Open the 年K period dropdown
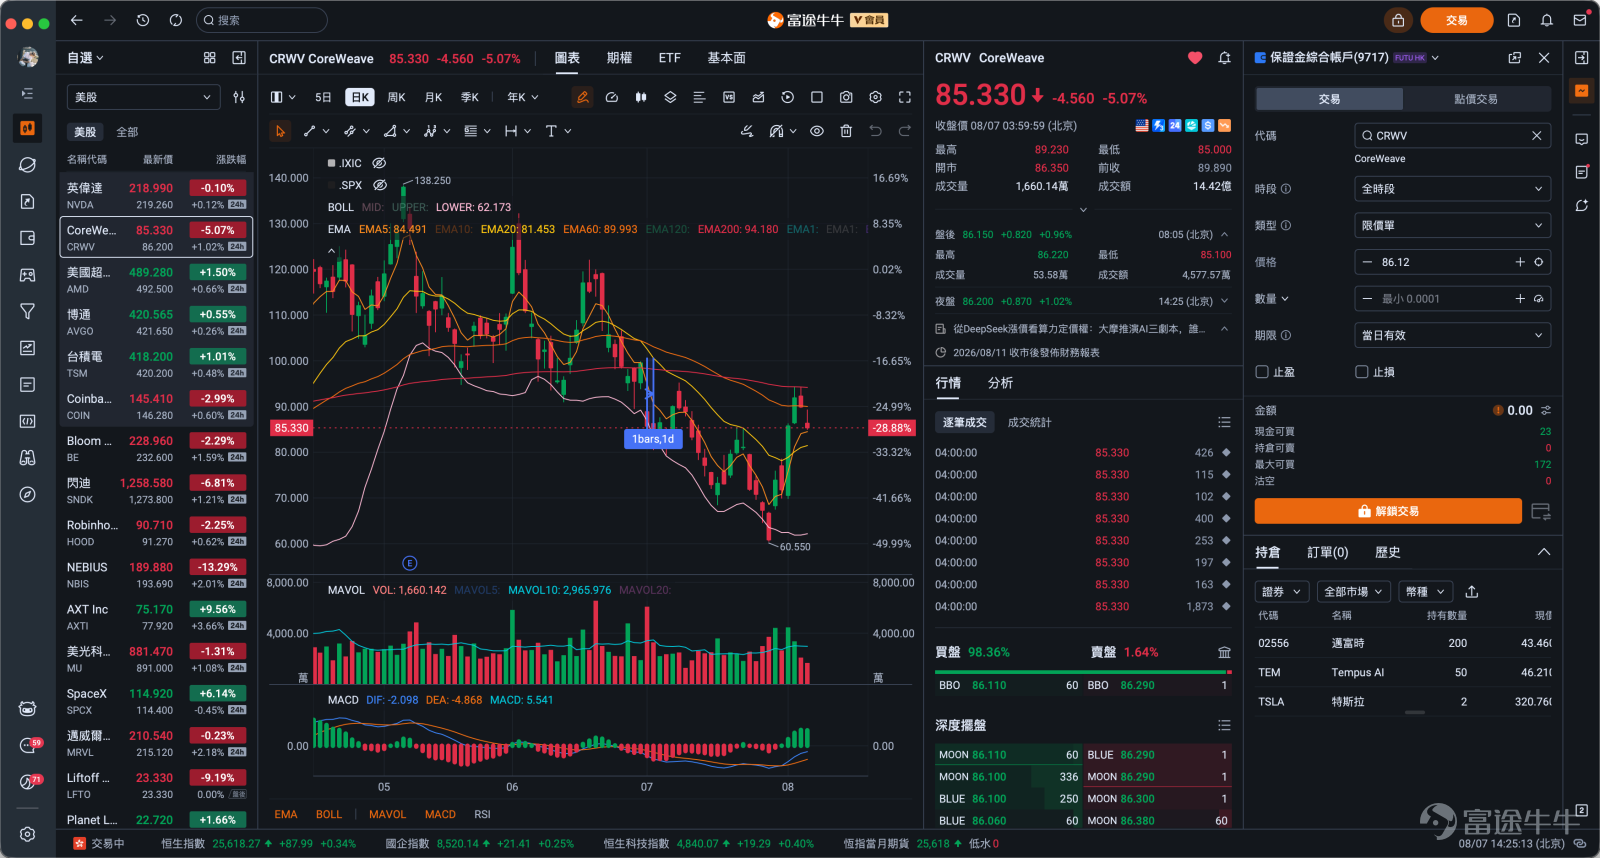 click(x=523, y=97)
